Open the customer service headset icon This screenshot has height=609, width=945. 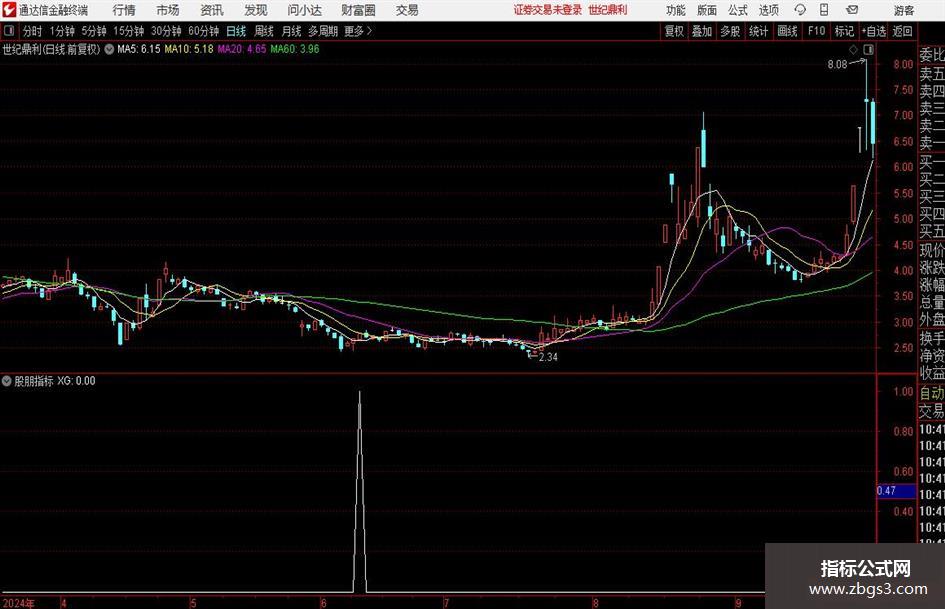click(800, 10)
